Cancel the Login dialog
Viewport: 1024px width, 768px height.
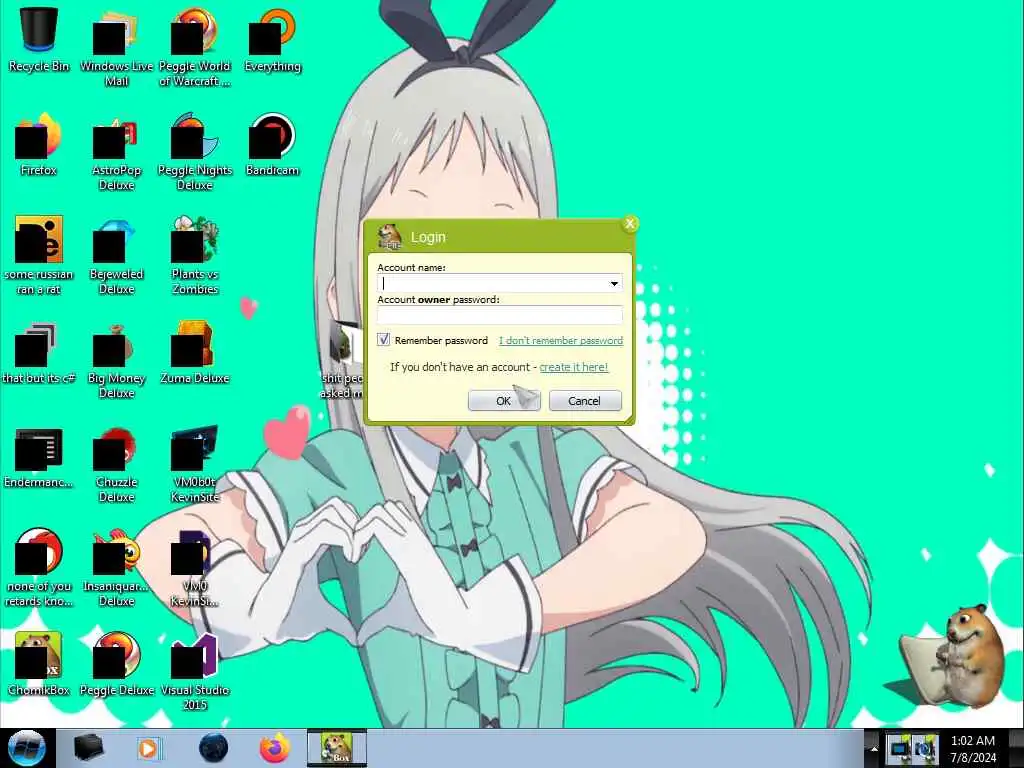point(584,401)
